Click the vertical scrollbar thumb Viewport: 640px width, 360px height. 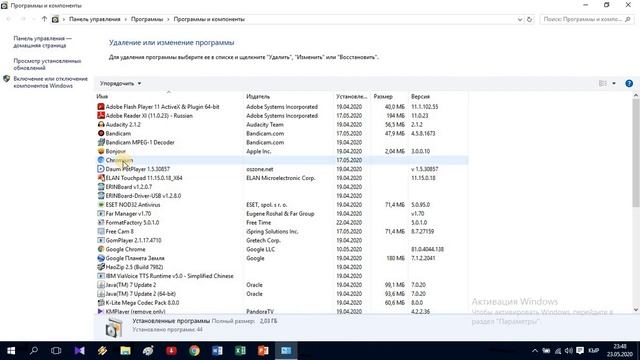[x=636, y=154]
